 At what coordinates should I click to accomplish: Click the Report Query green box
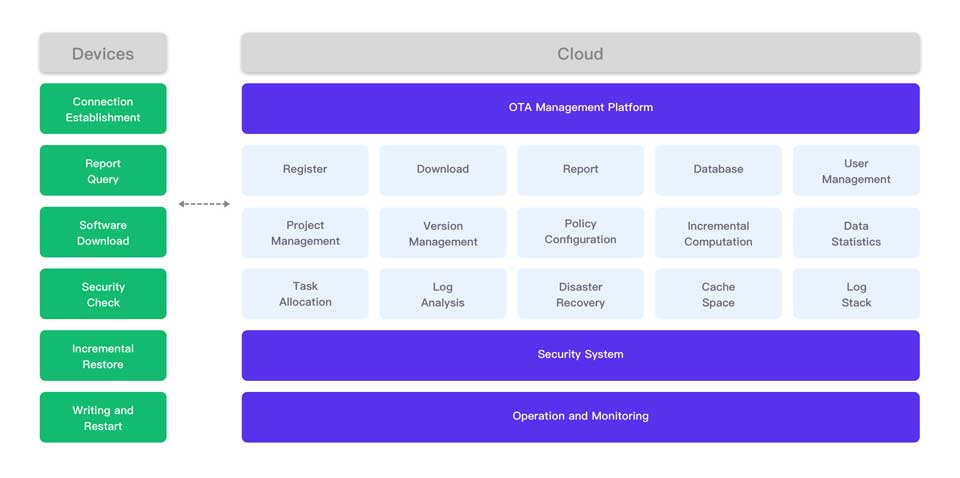103,171
